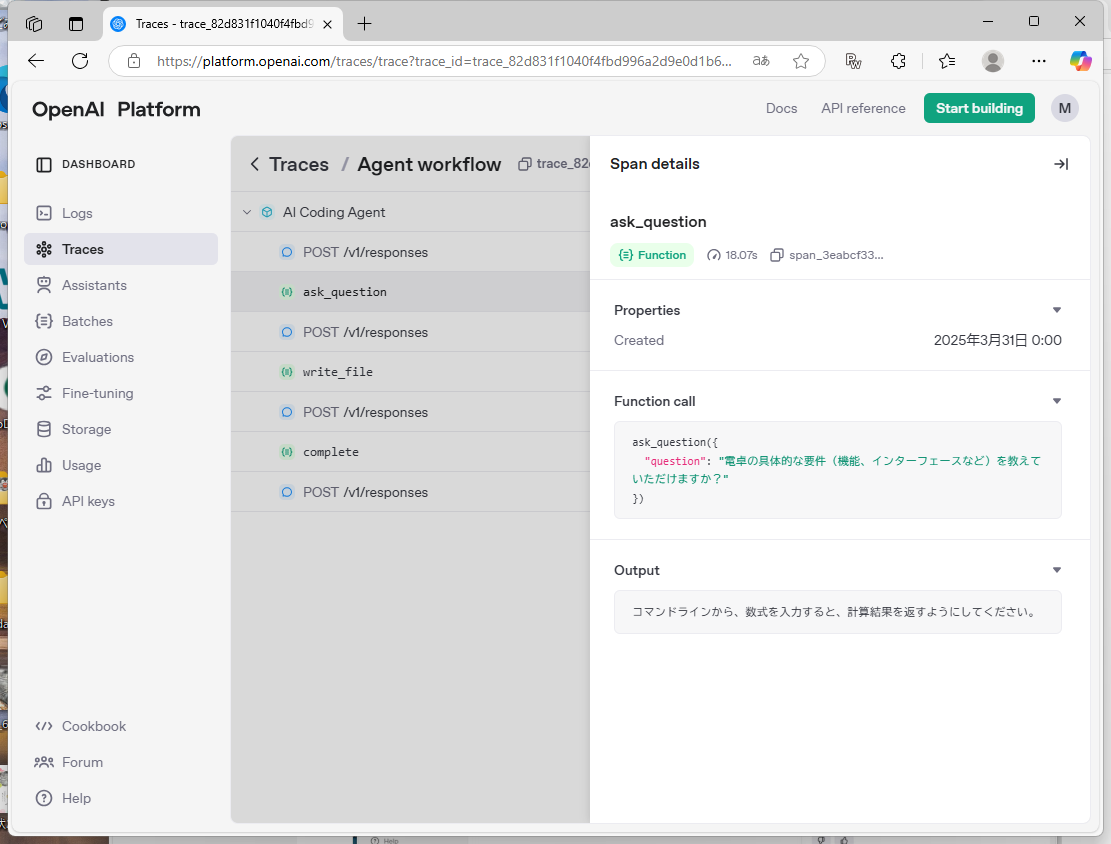Open the browser workspaces icon

click(x=33, y=23)
